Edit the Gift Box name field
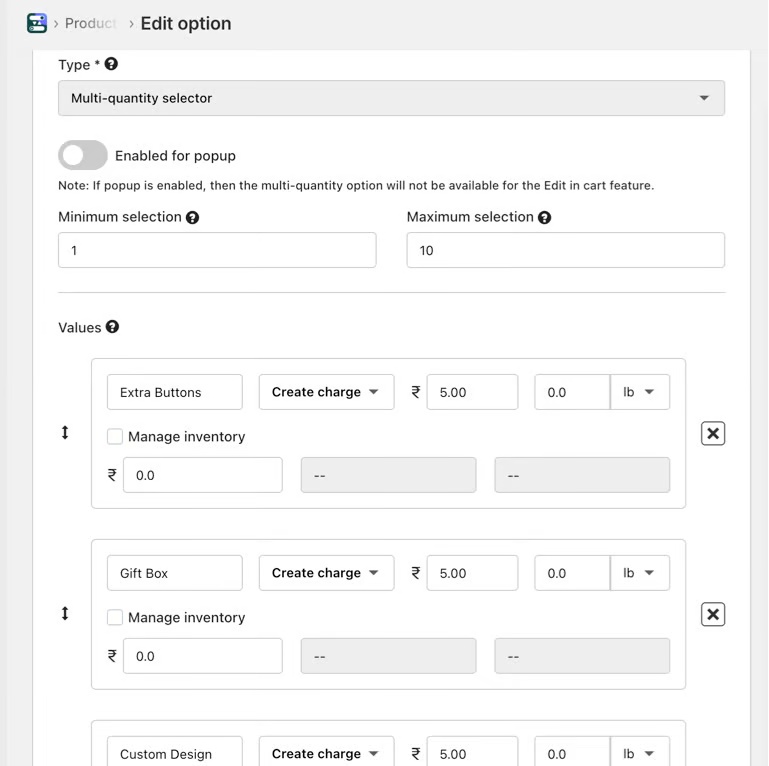 coord(175,573)
